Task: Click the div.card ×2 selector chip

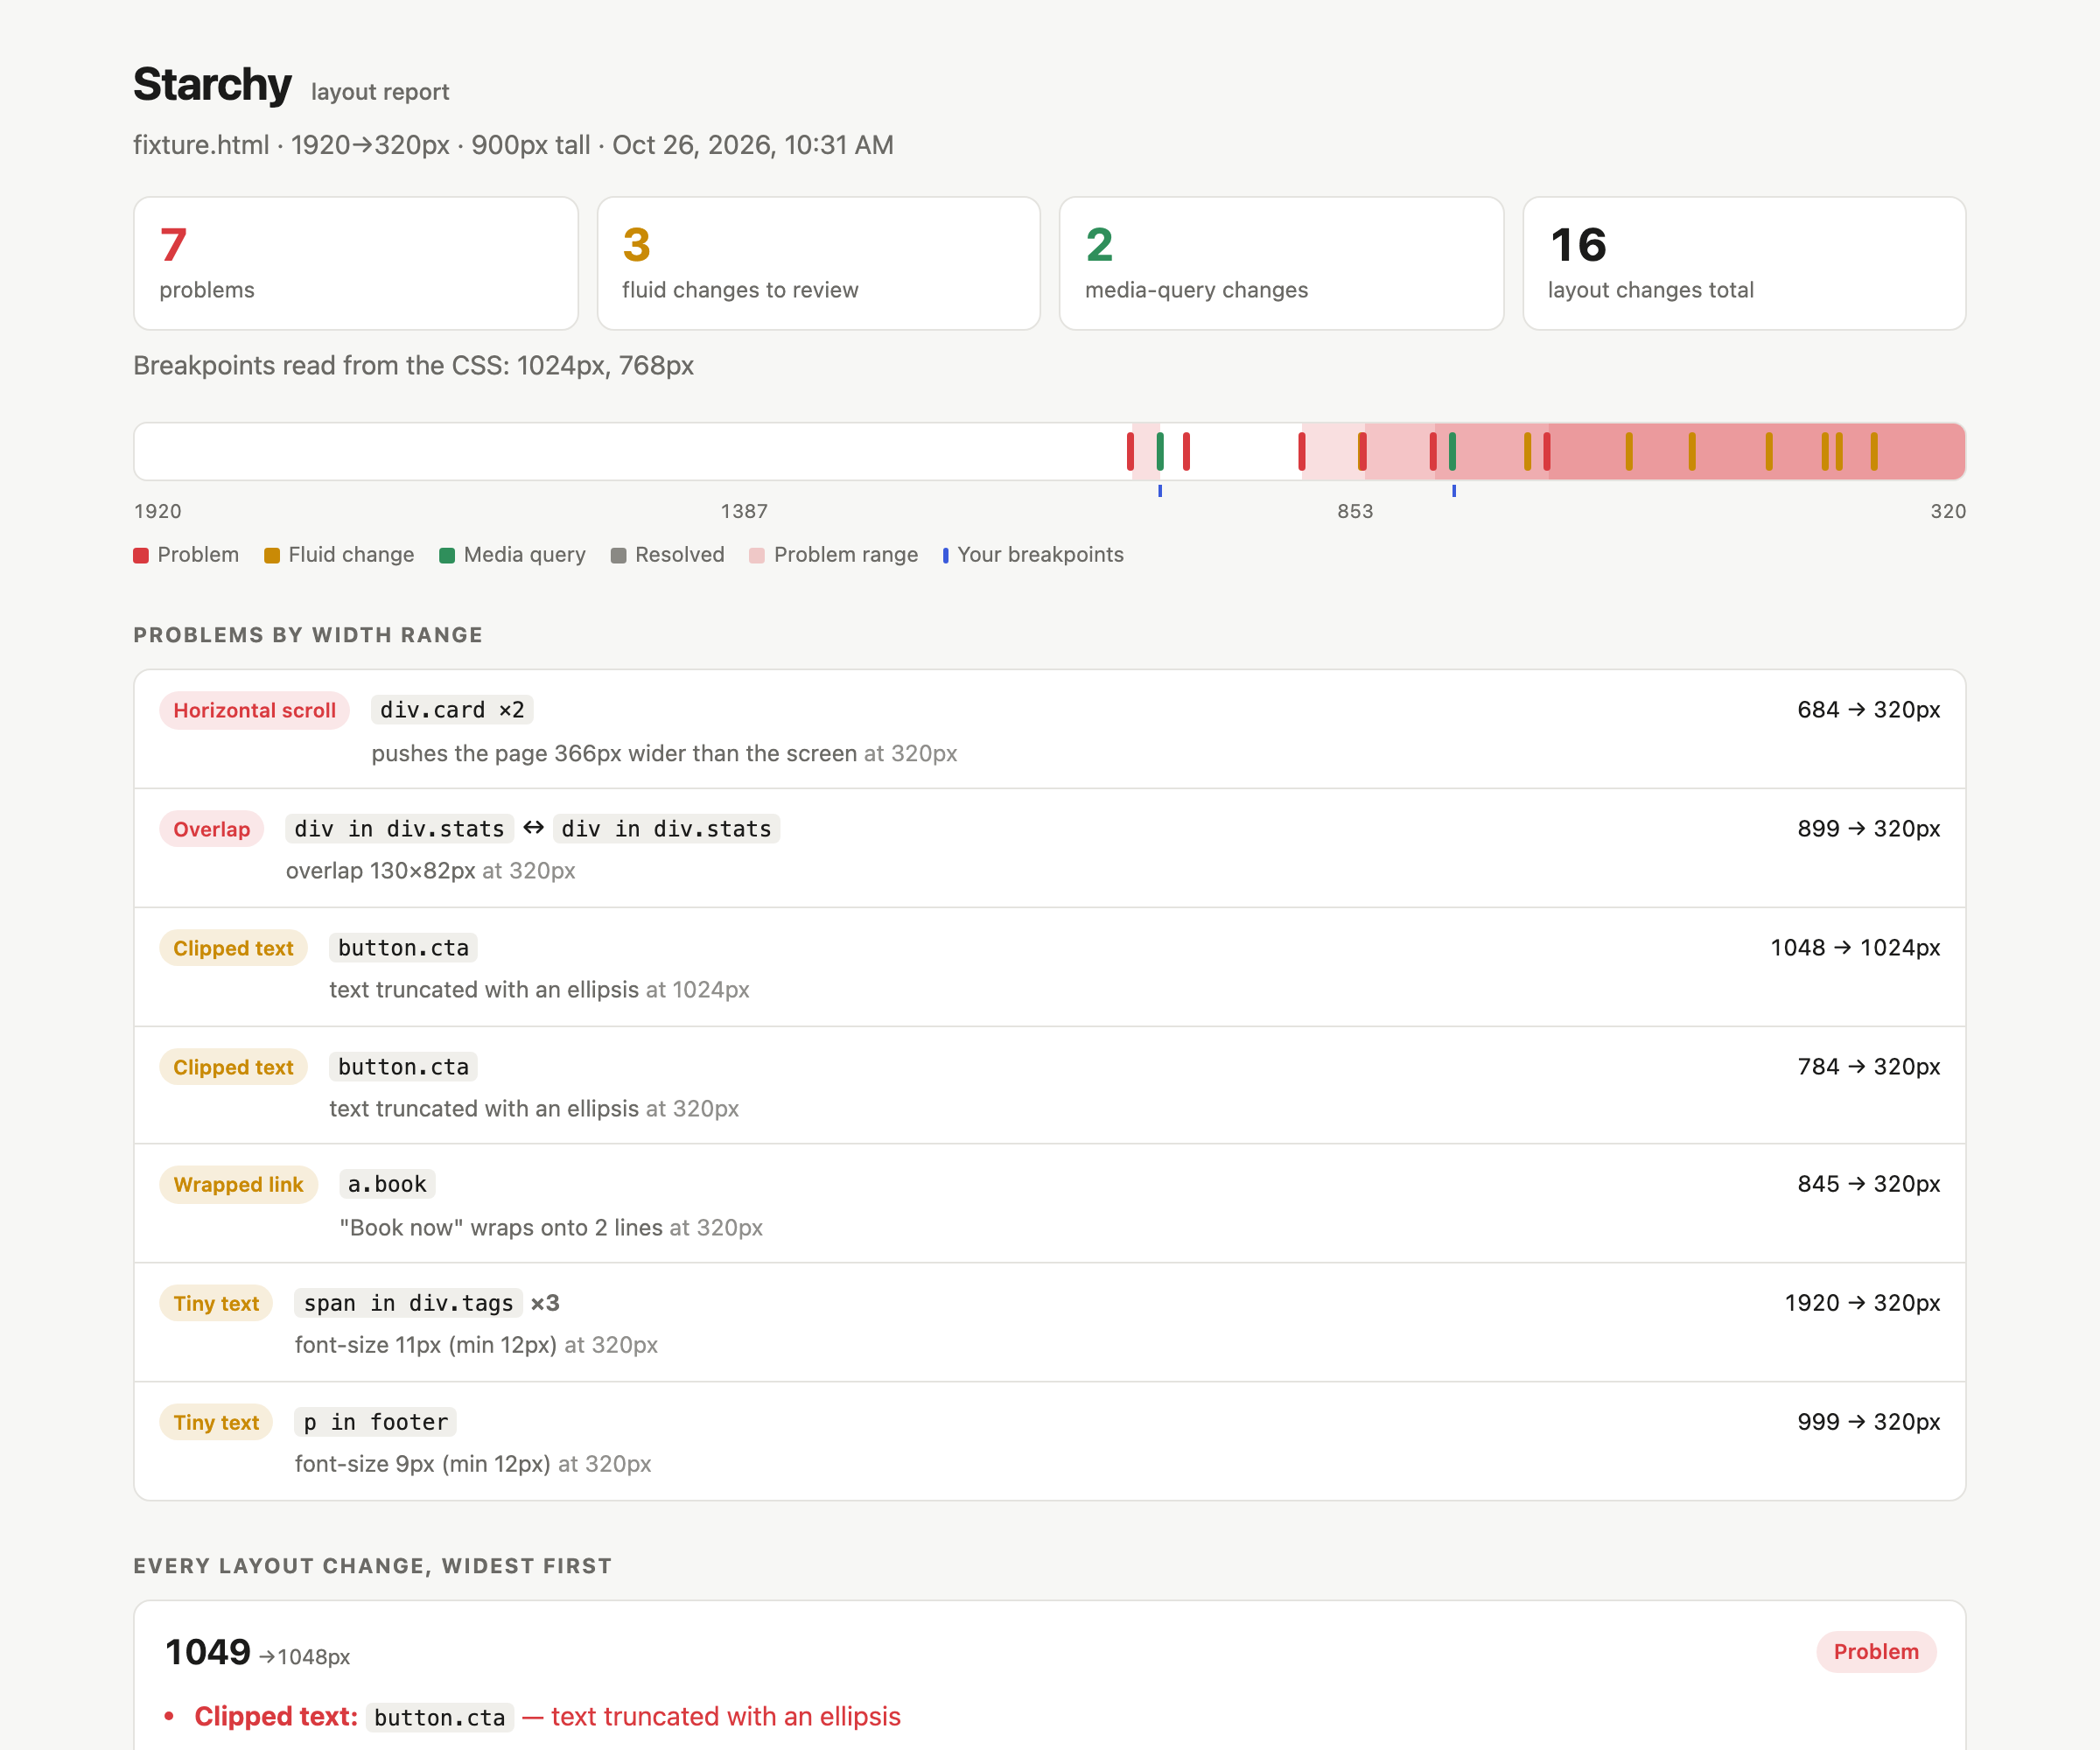Action: [x=452, y=710]
